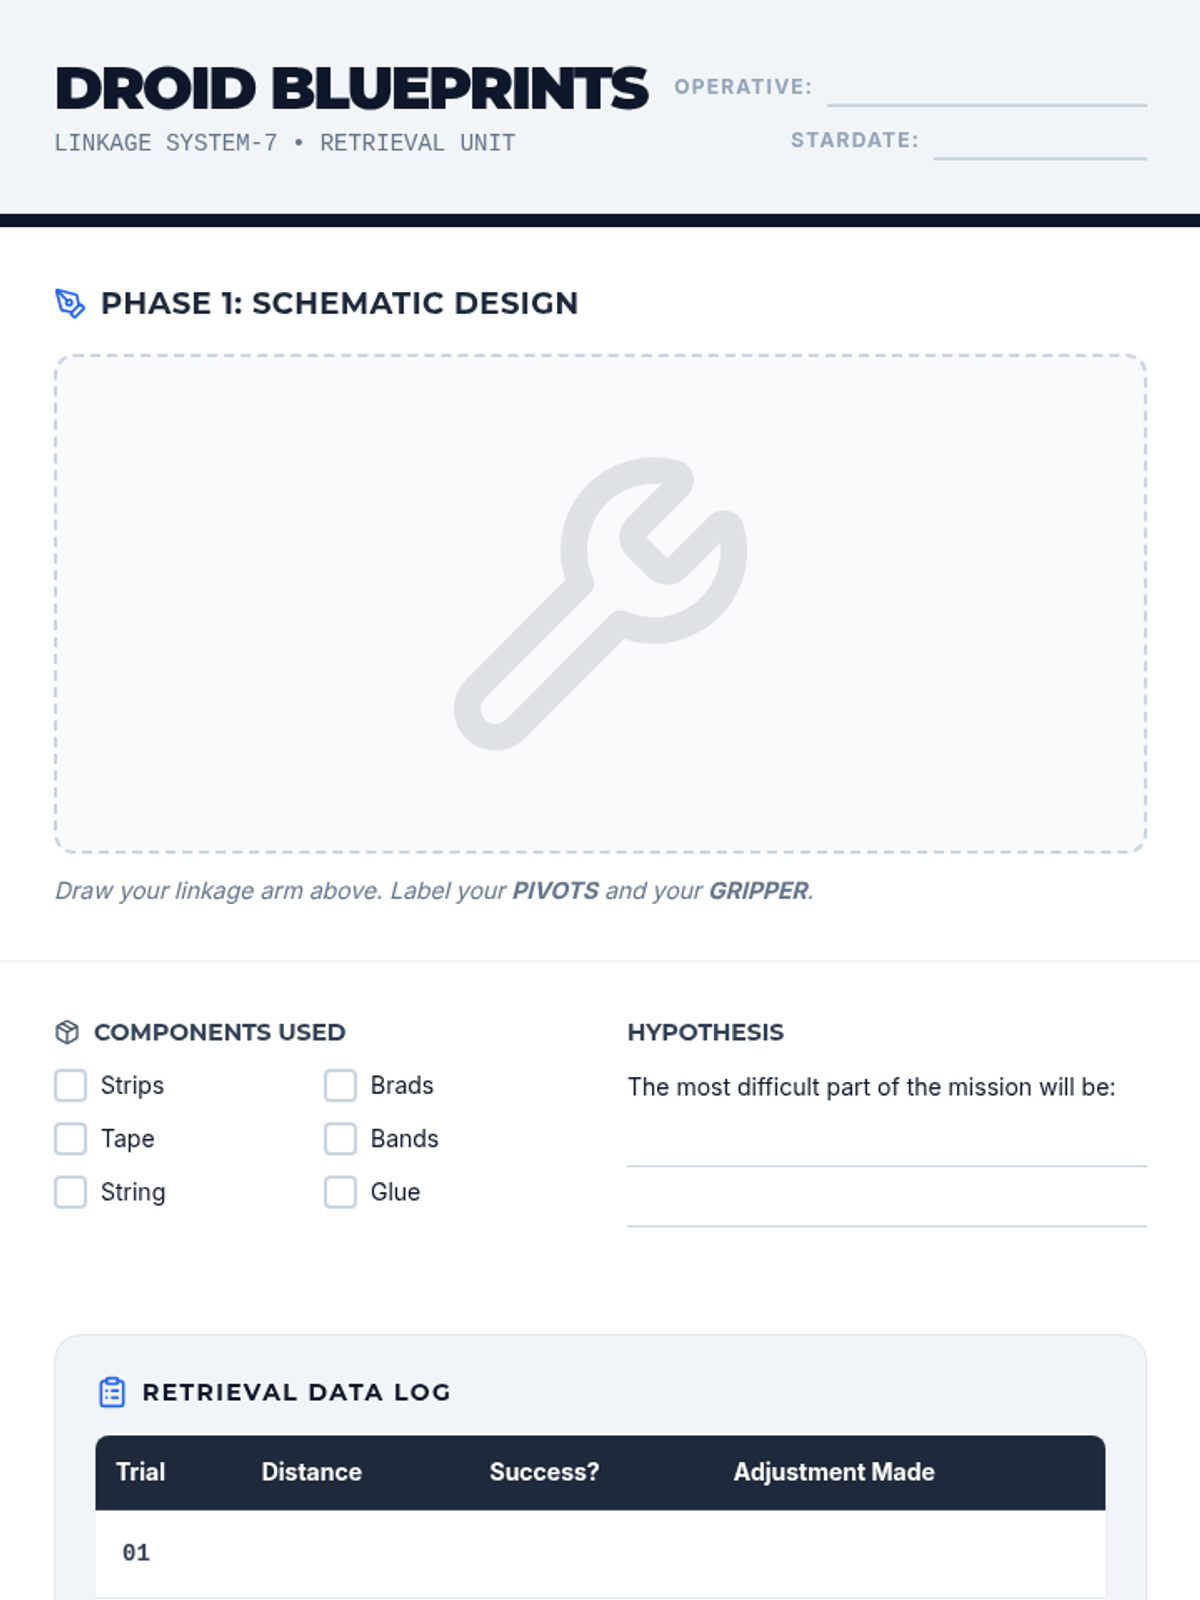
Task: Click the Droid Blueprints title
Action: tap(351, 89)
